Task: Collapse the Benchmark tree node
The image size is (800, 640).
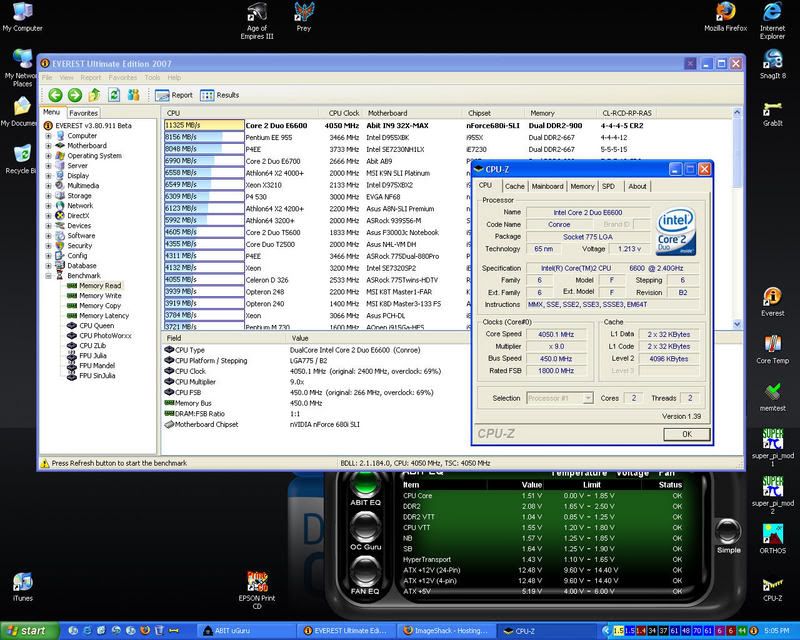Action: pyautogui.click(x=48, y=276)
